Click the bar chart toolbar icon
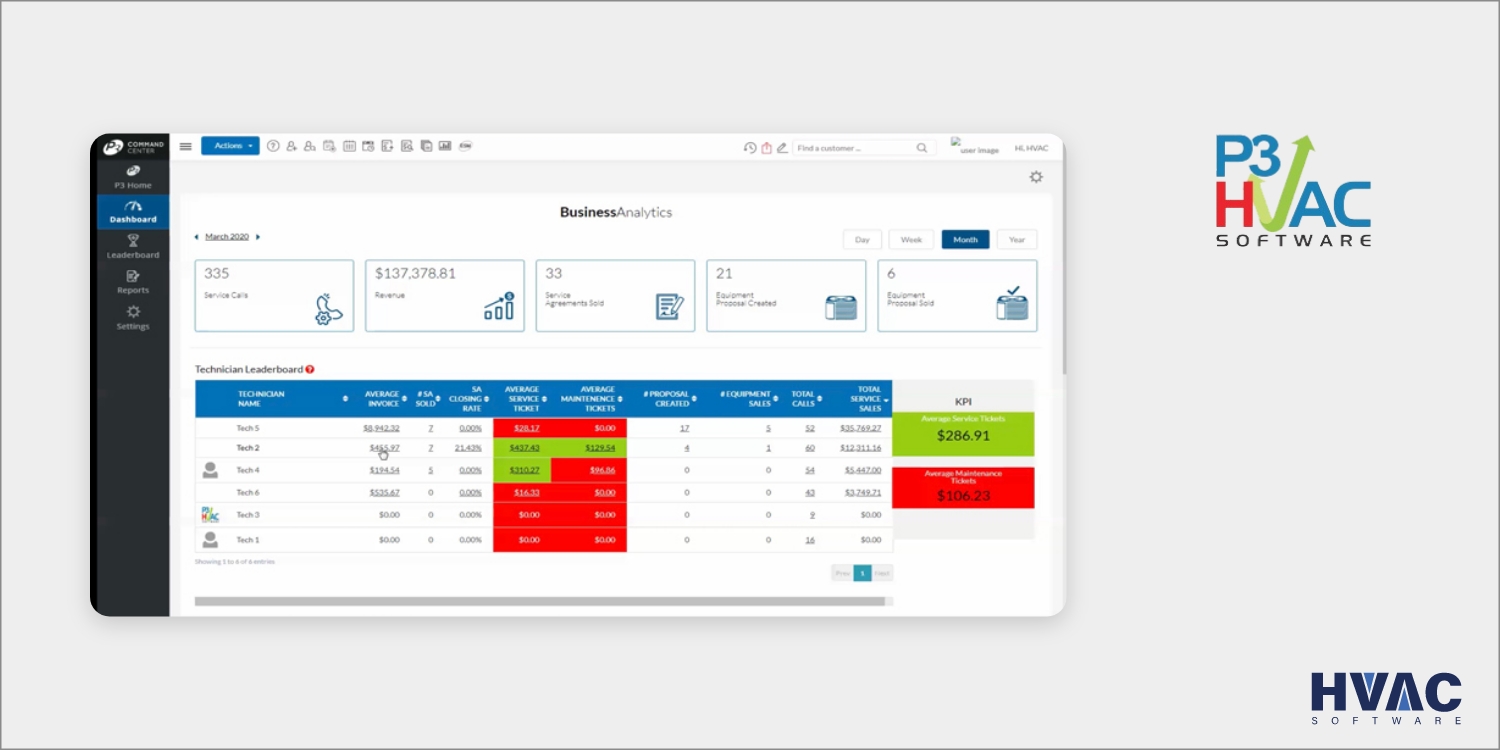The image size is (1500, 750). pyautogui.click(x=445, y=146)
